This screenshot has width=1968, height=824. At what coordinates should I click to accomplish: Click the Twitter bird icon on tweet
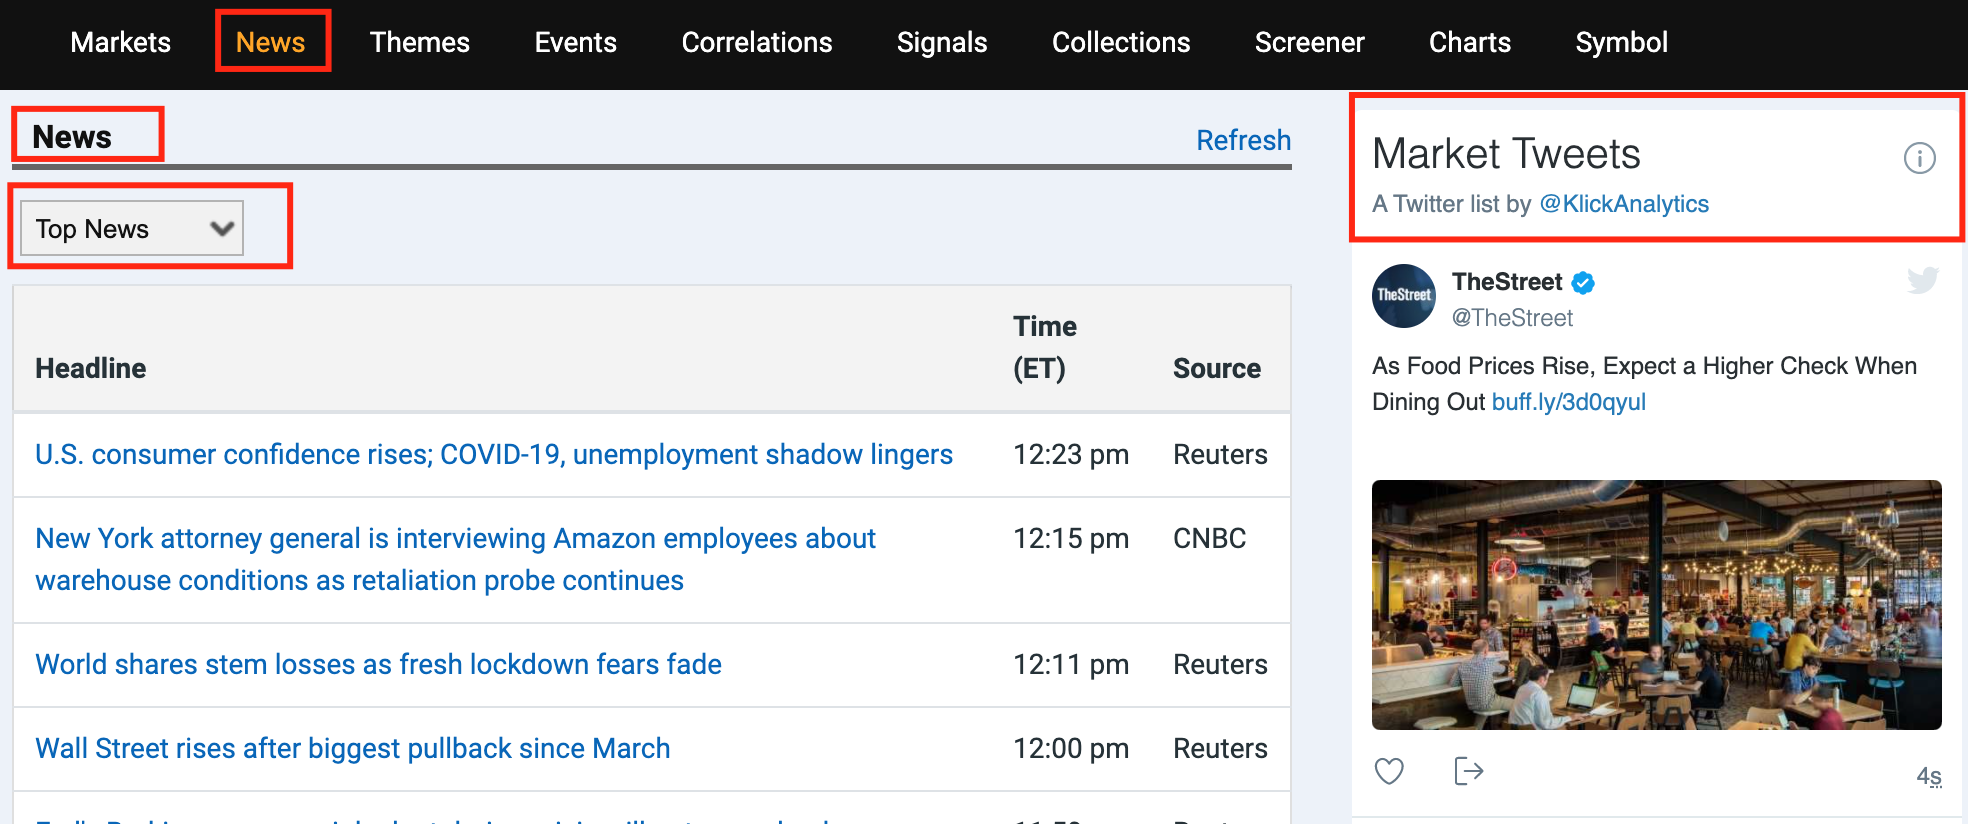pos(1922,280)
